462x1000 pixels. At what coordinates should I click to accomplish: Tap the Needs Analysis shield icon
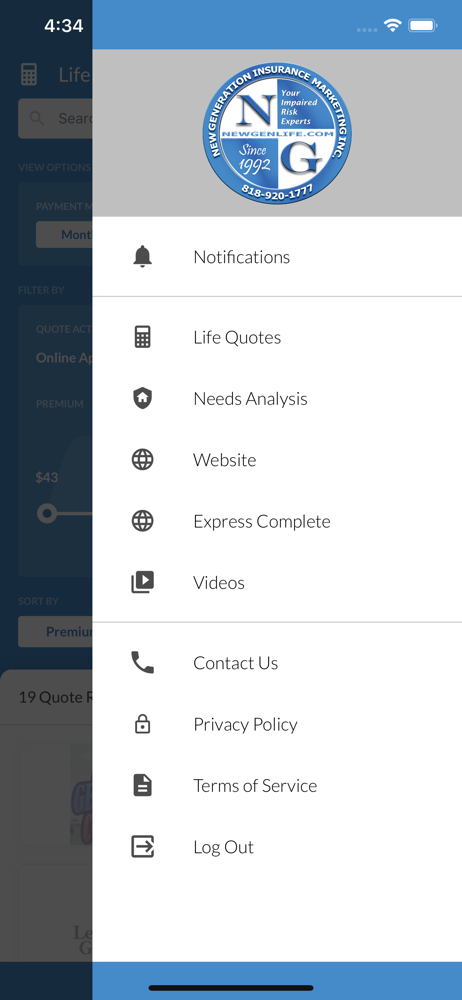pos(142,398)
